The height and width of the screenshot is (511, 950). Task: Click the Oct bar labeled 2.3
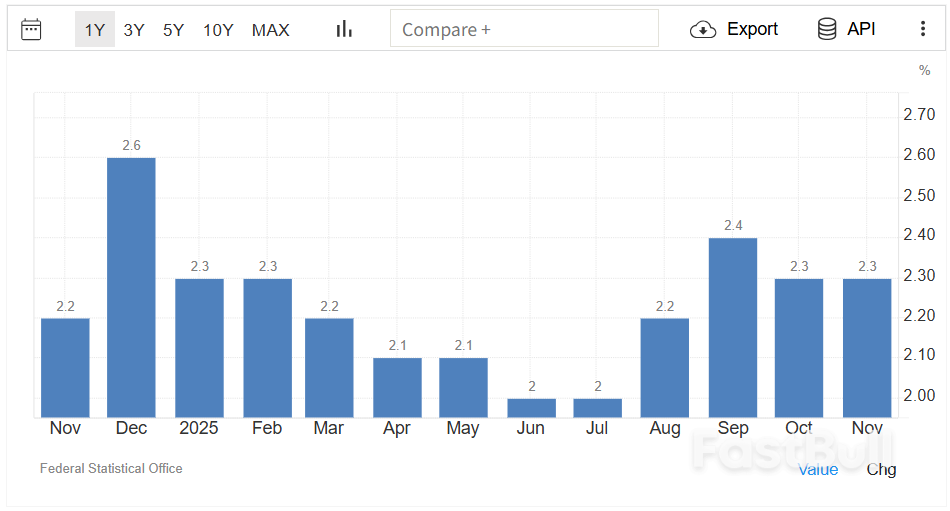[799, 348]
